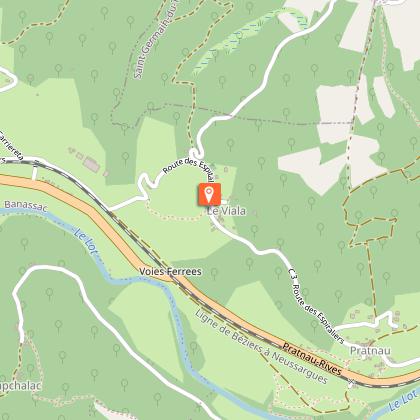Select the Banassac label near the river
The width and height of the screenshot is (420, 420).
[x=26, y=206]
